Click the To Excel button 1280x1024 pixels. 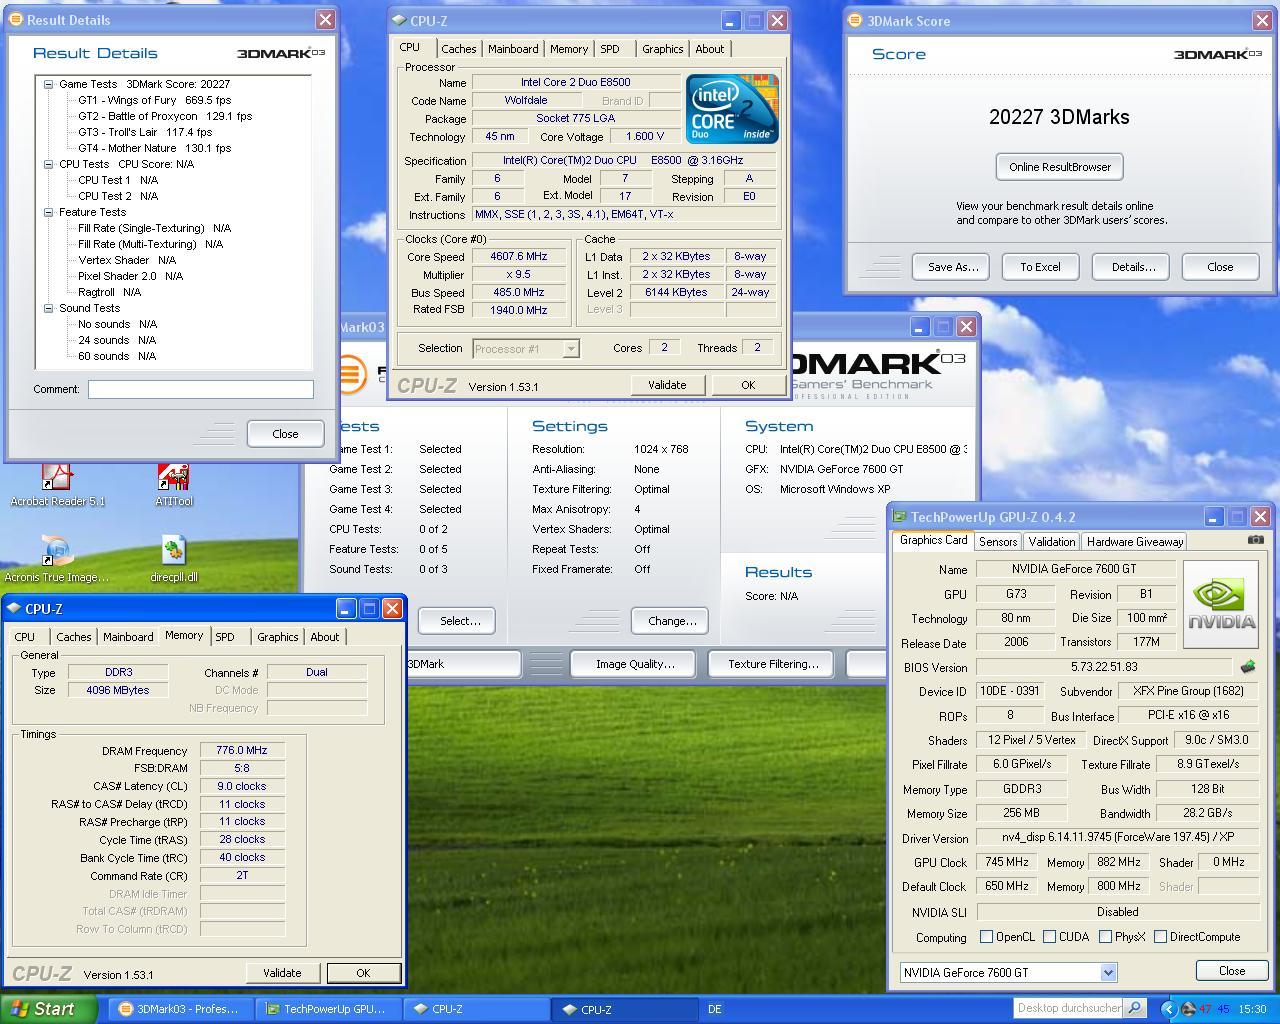pos(1040,267)
